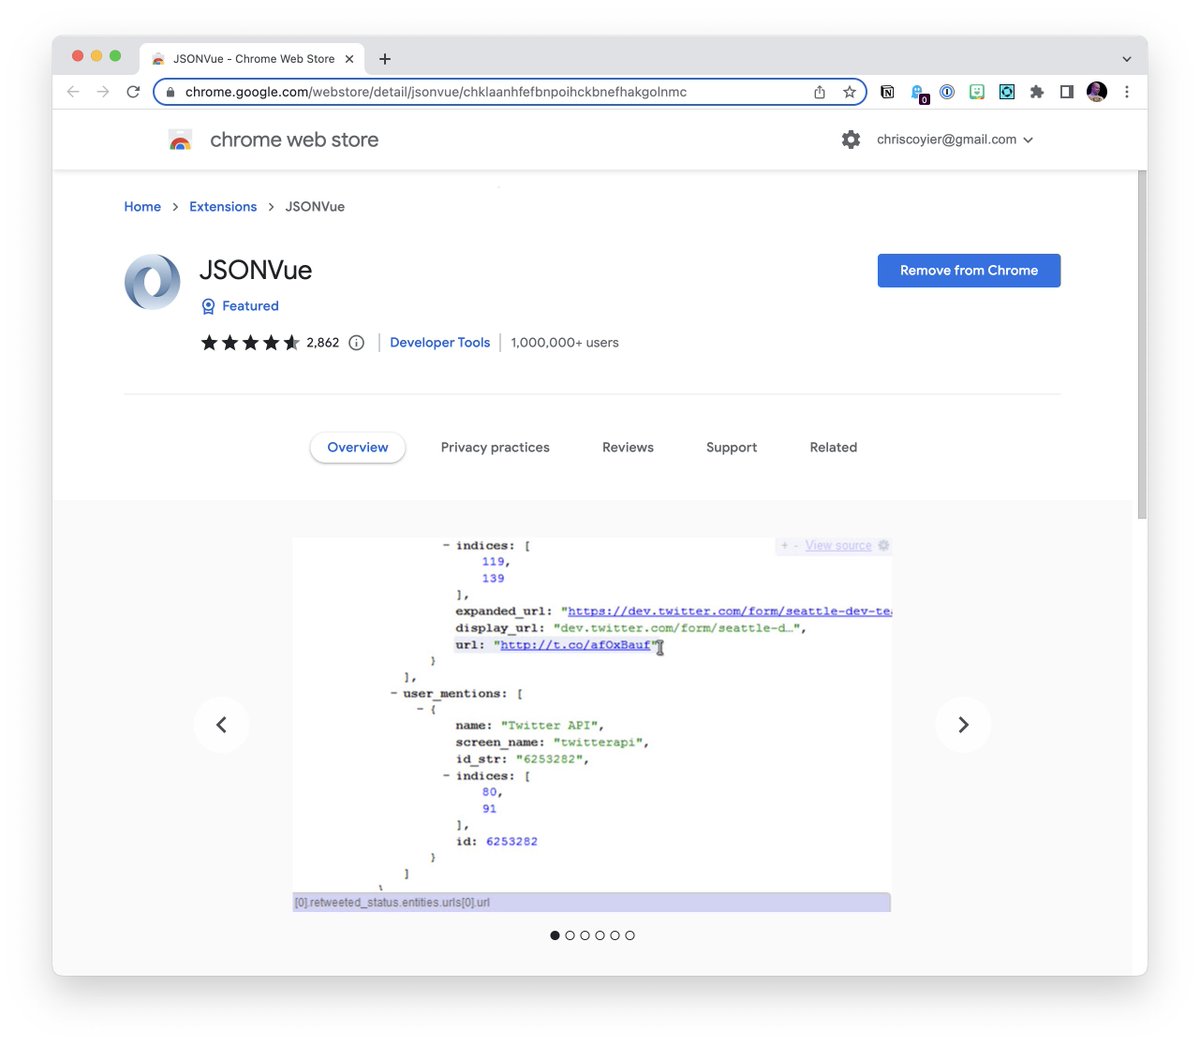Click the star rating display
This screenshot has width=1200, height=1045.
point(250,342)
